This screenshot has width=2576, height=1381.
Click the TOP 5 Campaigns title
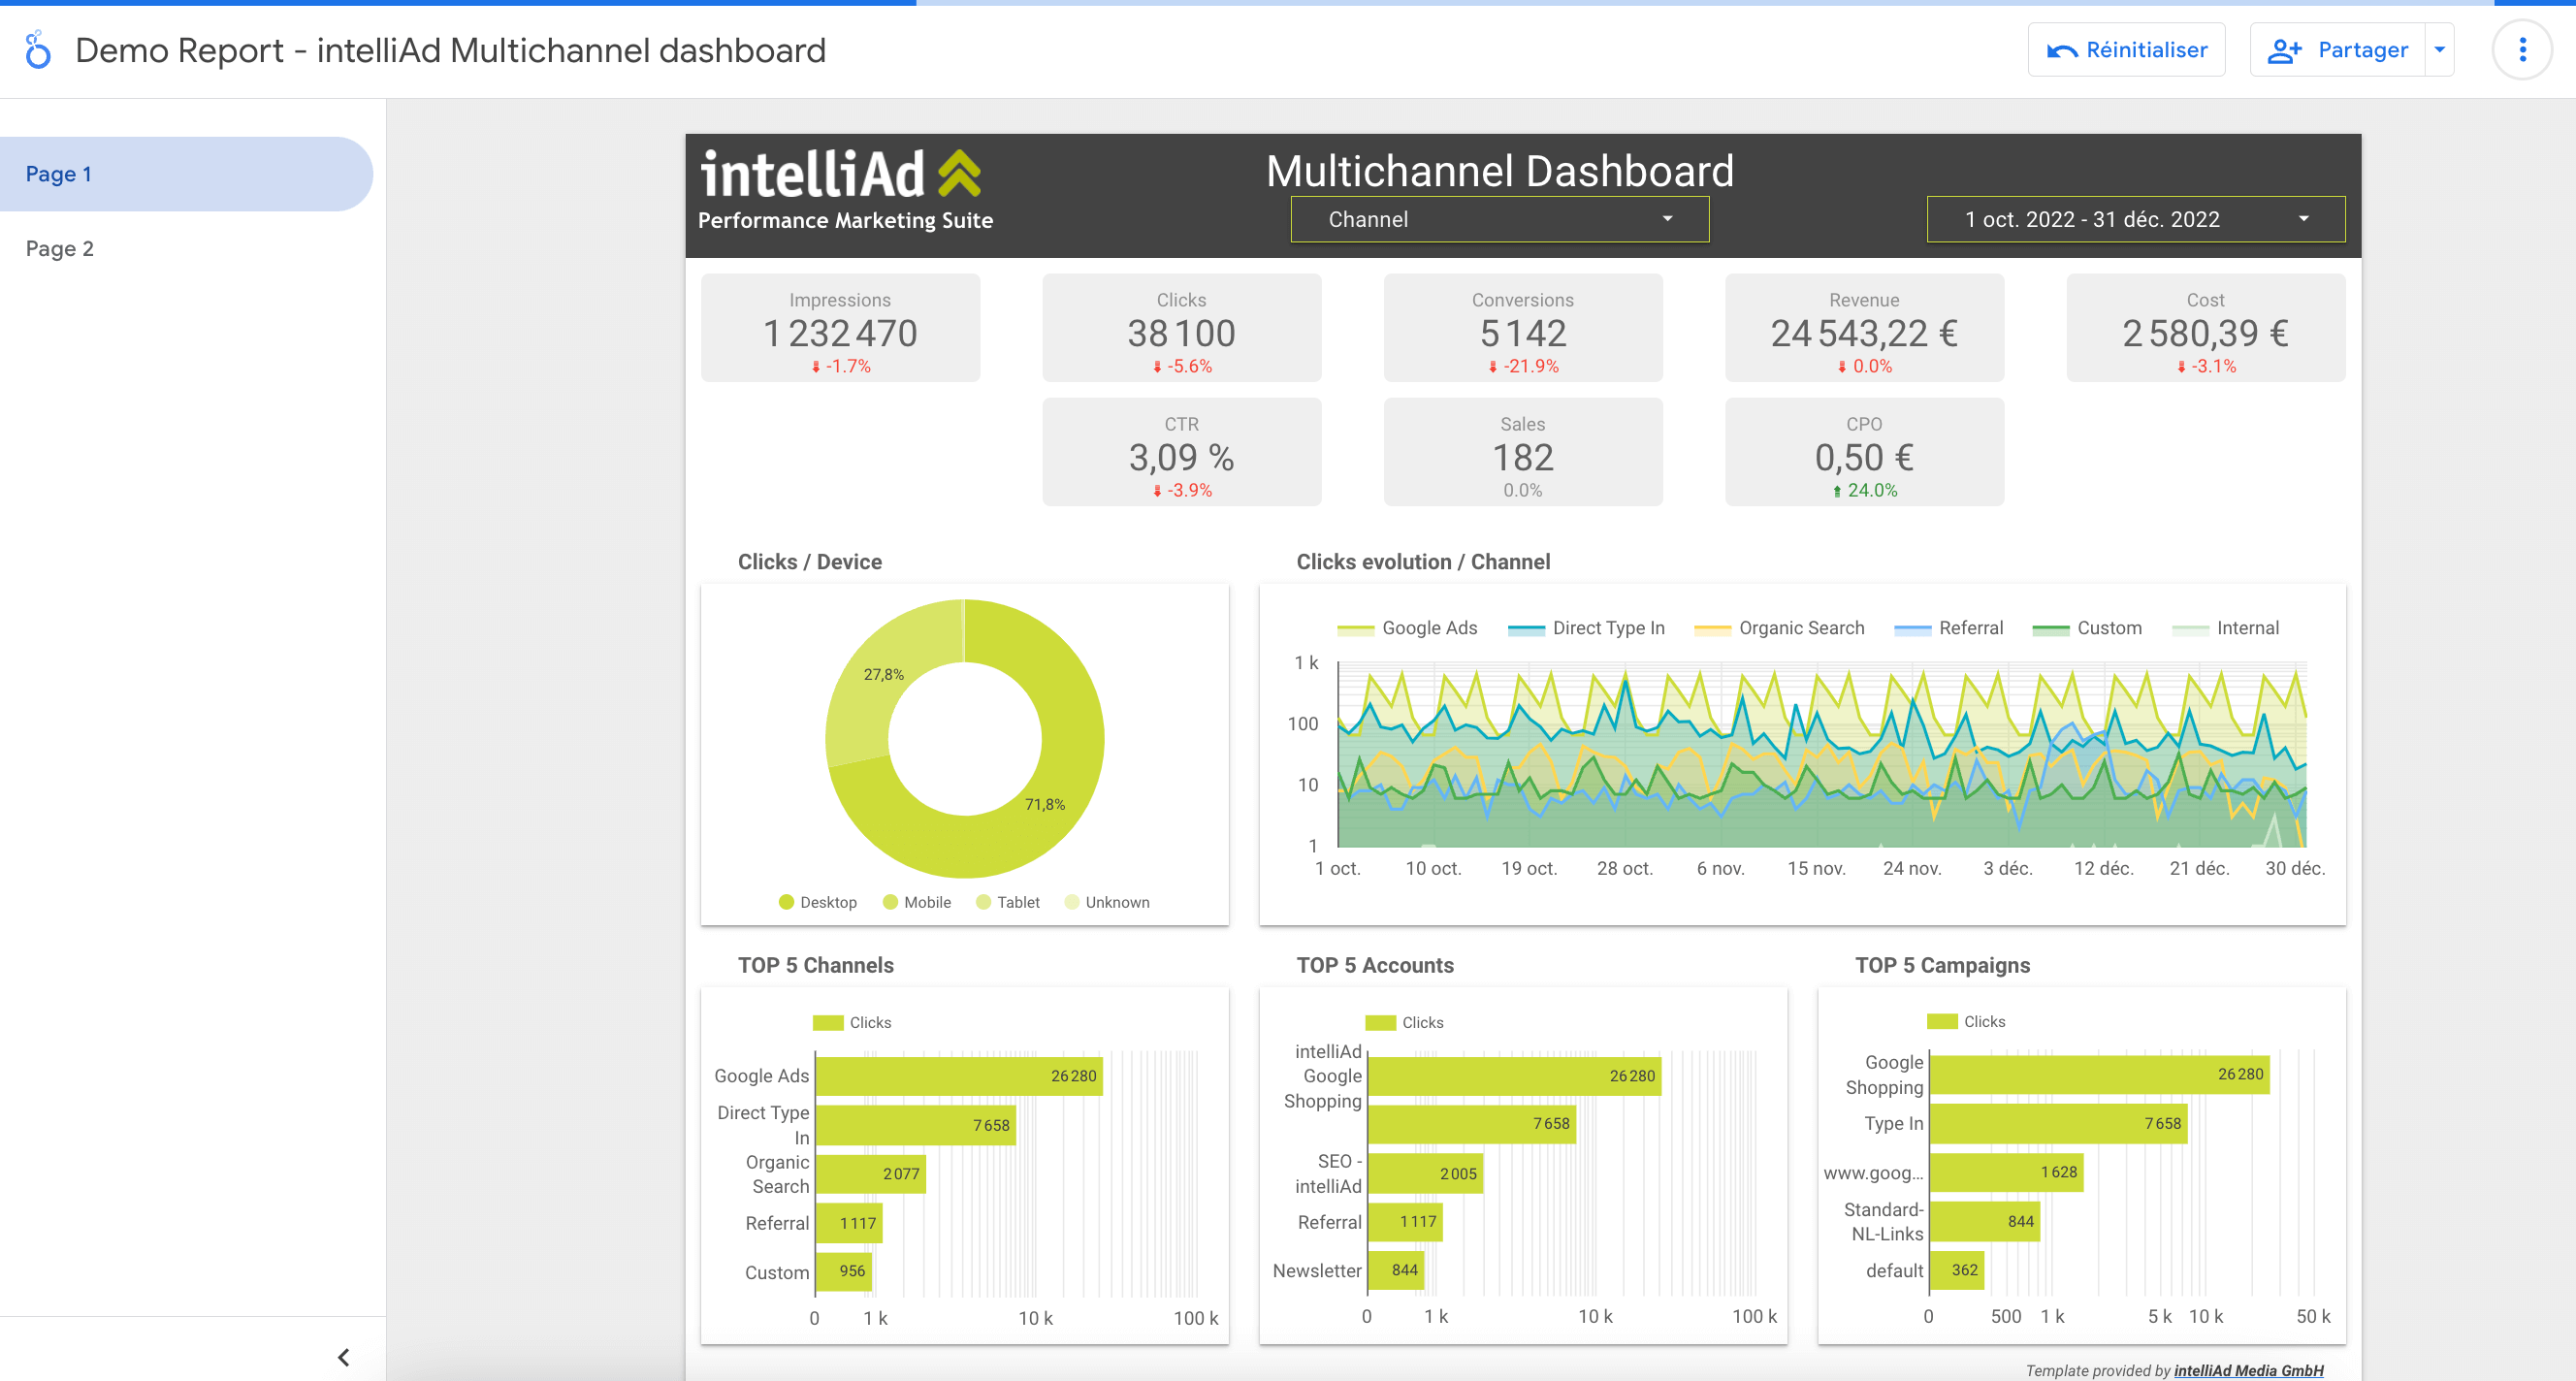(1942, 965)
